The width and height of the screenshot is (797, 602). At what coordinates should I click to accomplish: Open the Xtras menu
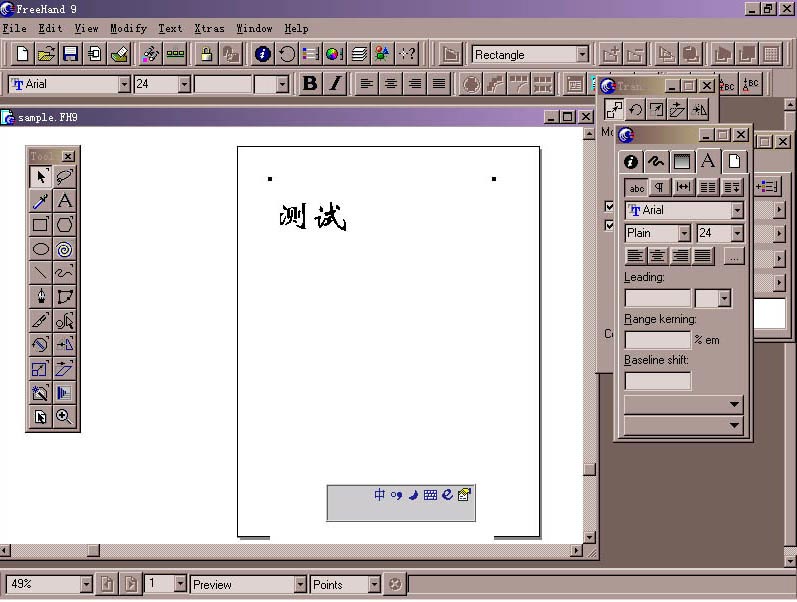pyautogui.click(x=209, y=28)
